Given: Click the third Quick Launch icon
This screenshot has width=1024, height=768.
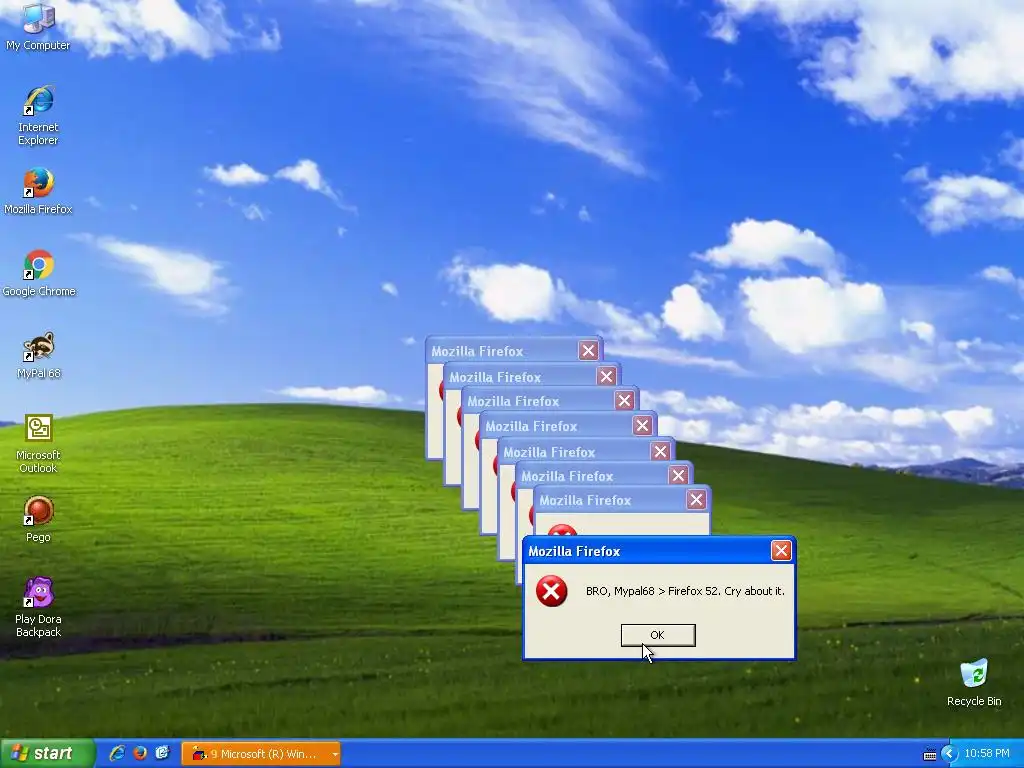Looking at the screenshot, I should 162,753.
